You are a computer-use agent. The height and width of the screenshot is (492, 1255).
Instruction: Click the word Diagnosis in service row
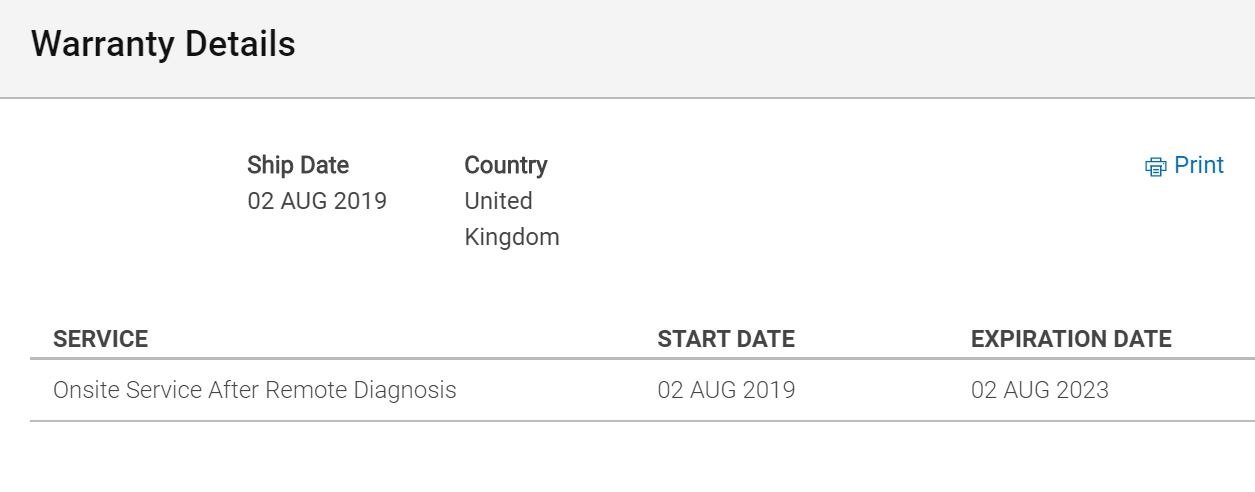coord(405,390)
